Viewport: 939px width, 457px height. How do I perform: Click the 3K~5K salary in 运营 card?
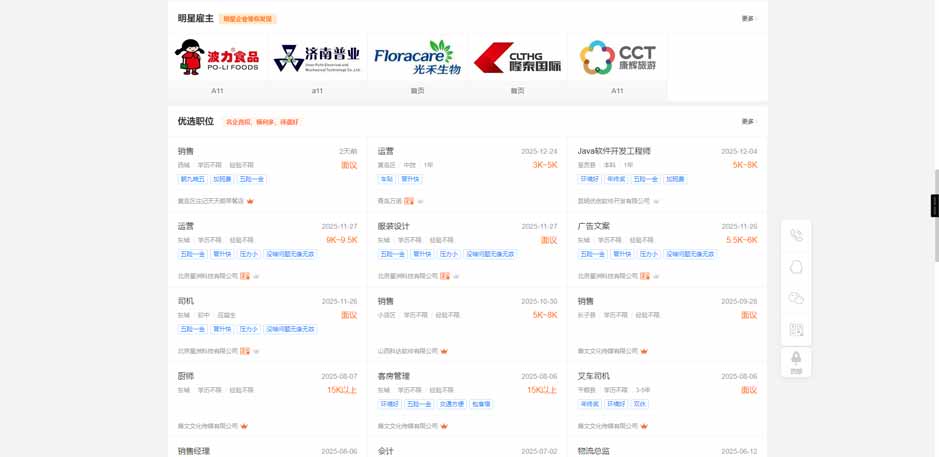(x=545, y=165)
